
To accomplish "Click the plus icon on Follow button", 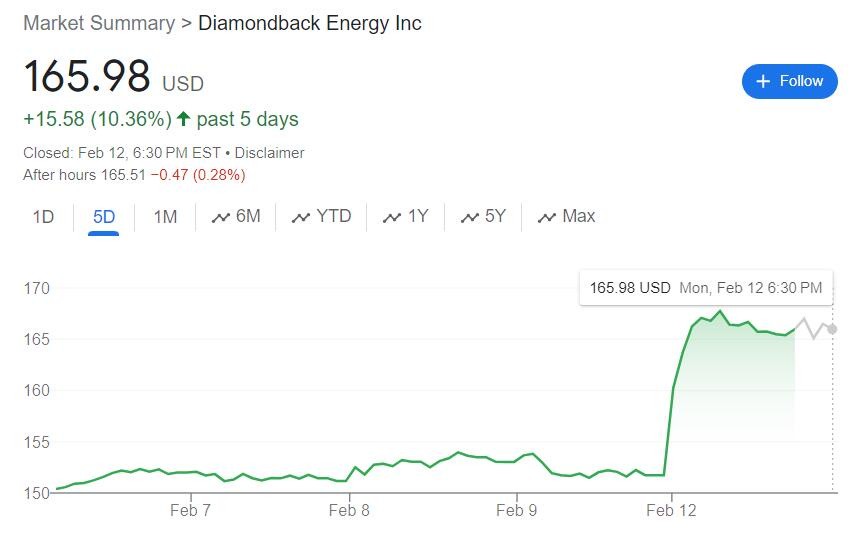I will coord(763,81).
